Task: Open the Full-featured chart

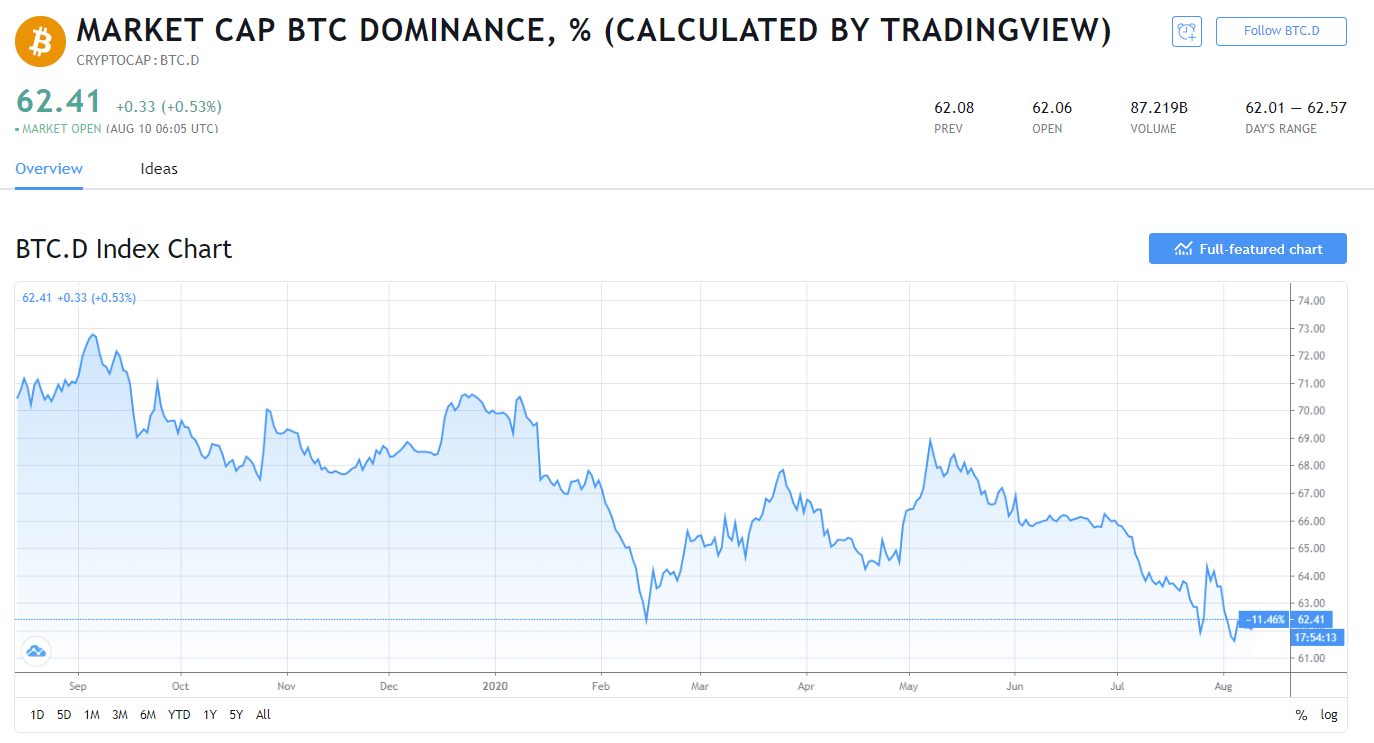Action: point(1247,249)
